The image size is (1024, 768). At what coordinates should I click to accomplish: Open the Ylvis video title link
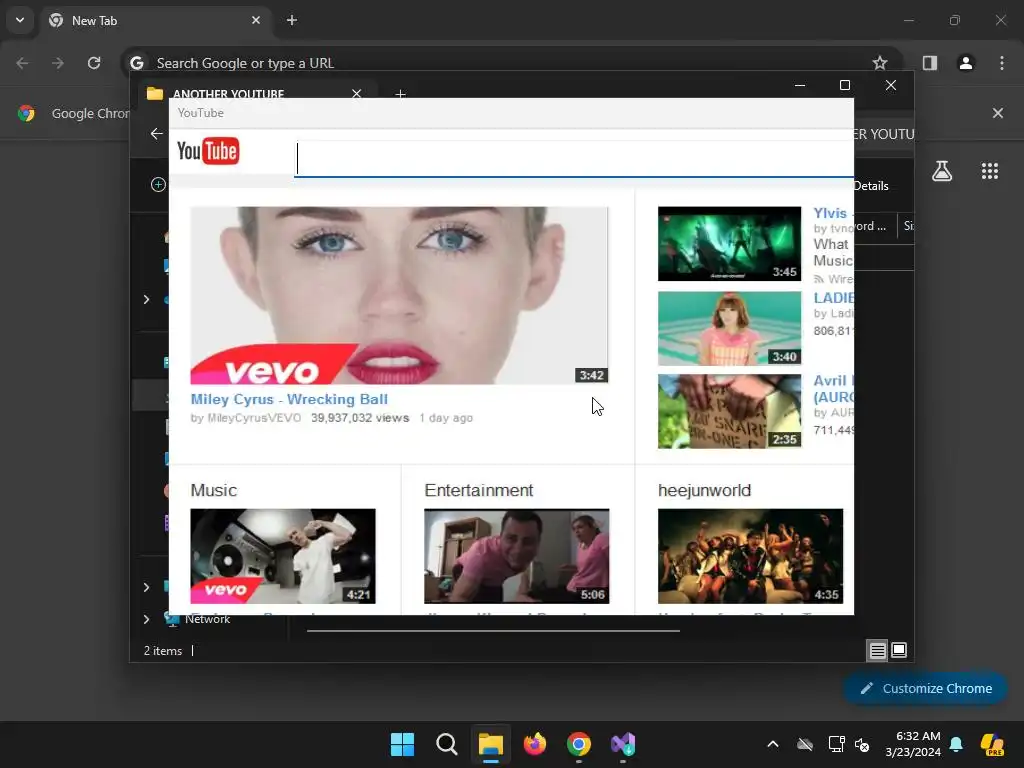click(x=833, y=213)
